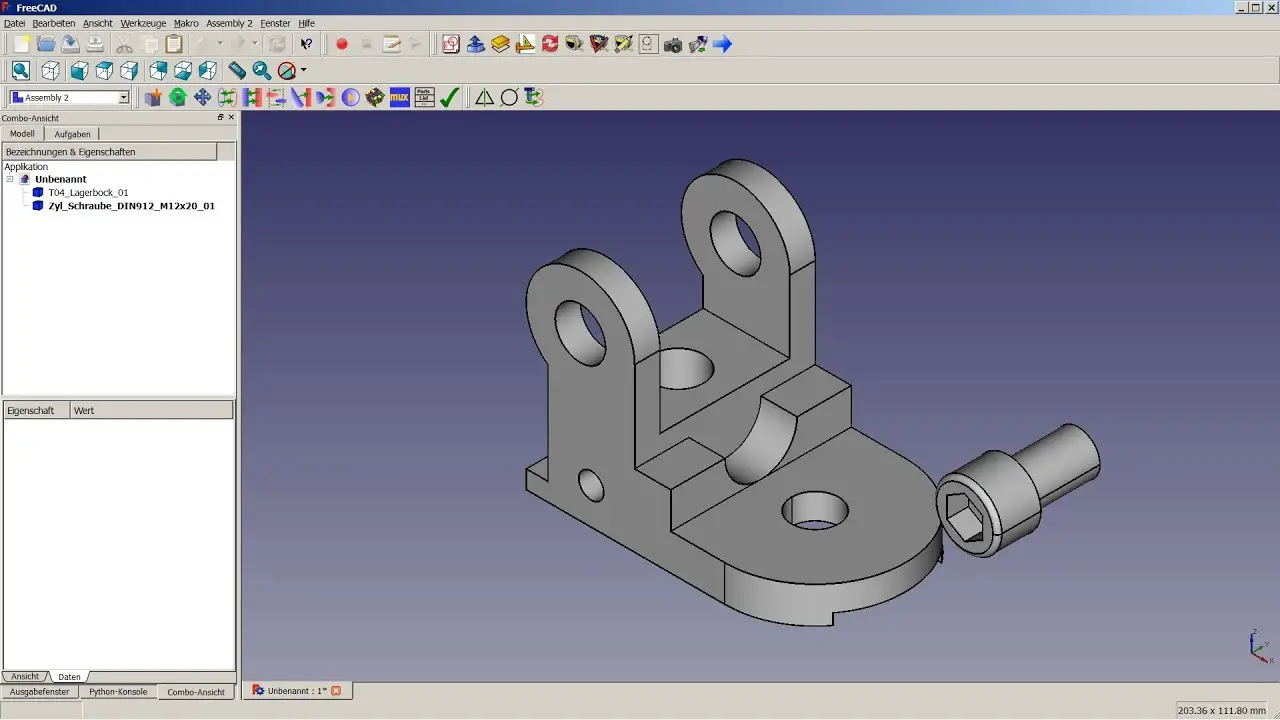Click the Print icon

(95, 44)
